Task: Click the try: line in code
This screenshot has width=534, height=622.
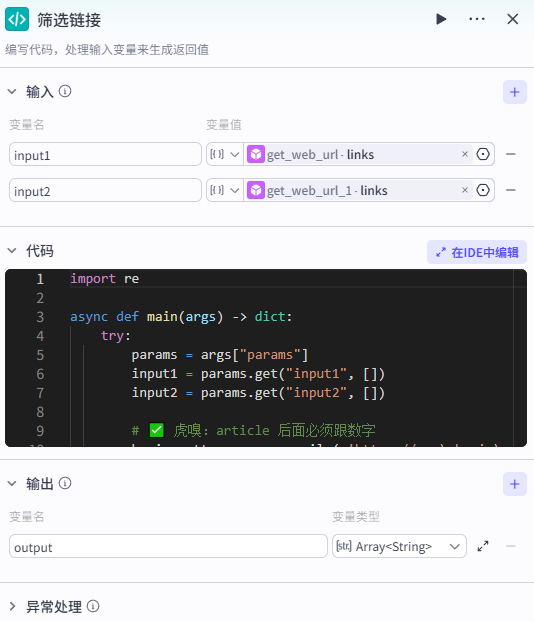Action: pos(115,336)
